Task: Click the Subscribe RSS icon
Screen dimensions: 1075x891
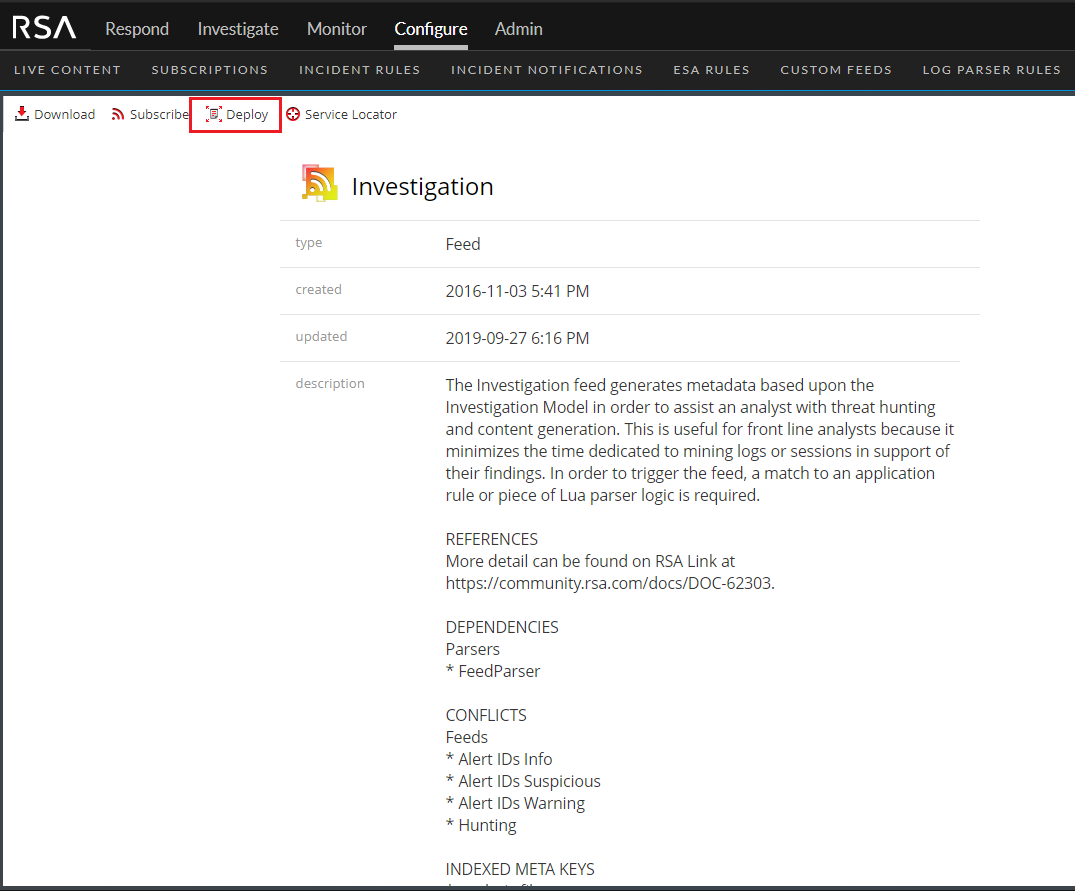Action: [x=118, y=114]
